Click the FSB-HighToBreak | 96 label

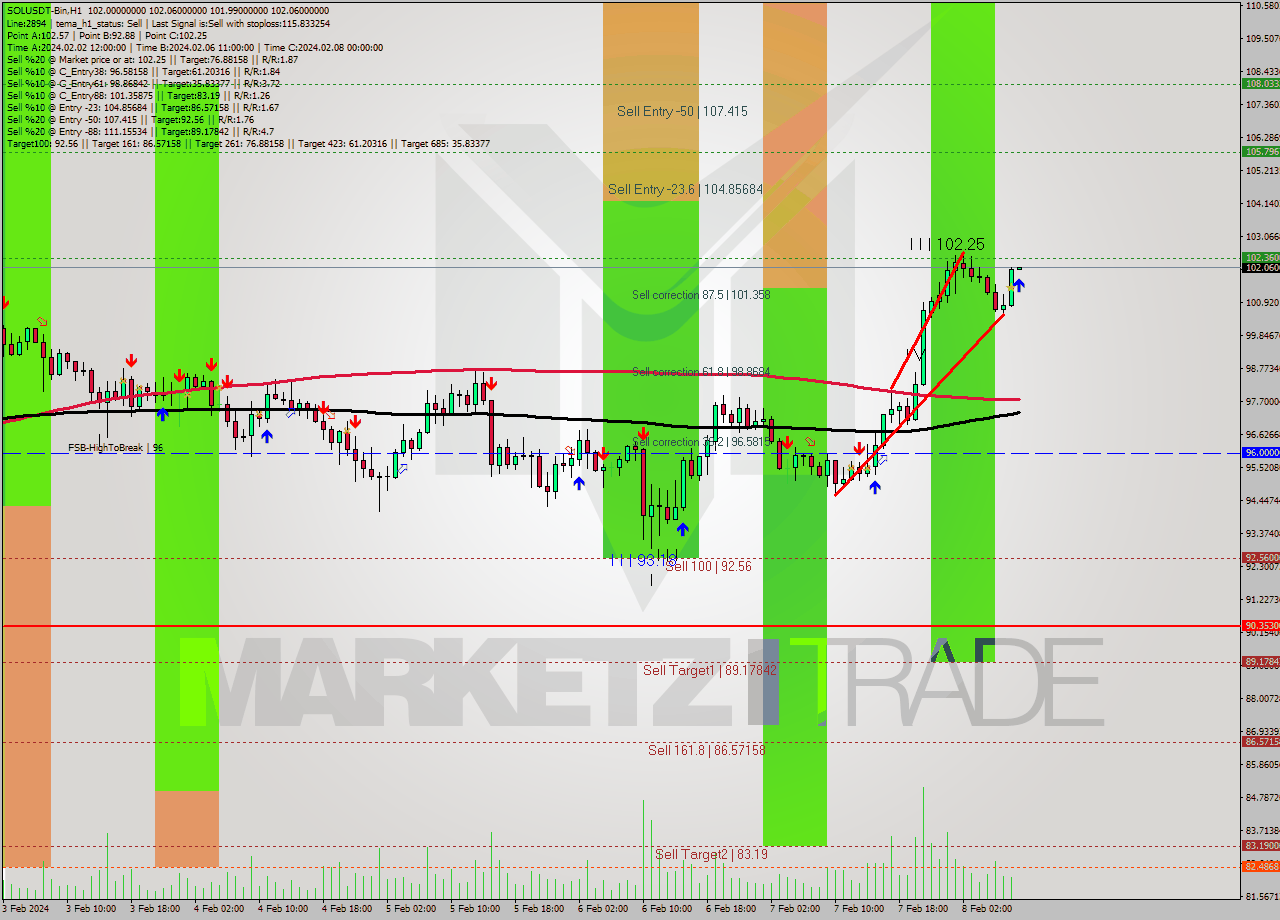115,448
